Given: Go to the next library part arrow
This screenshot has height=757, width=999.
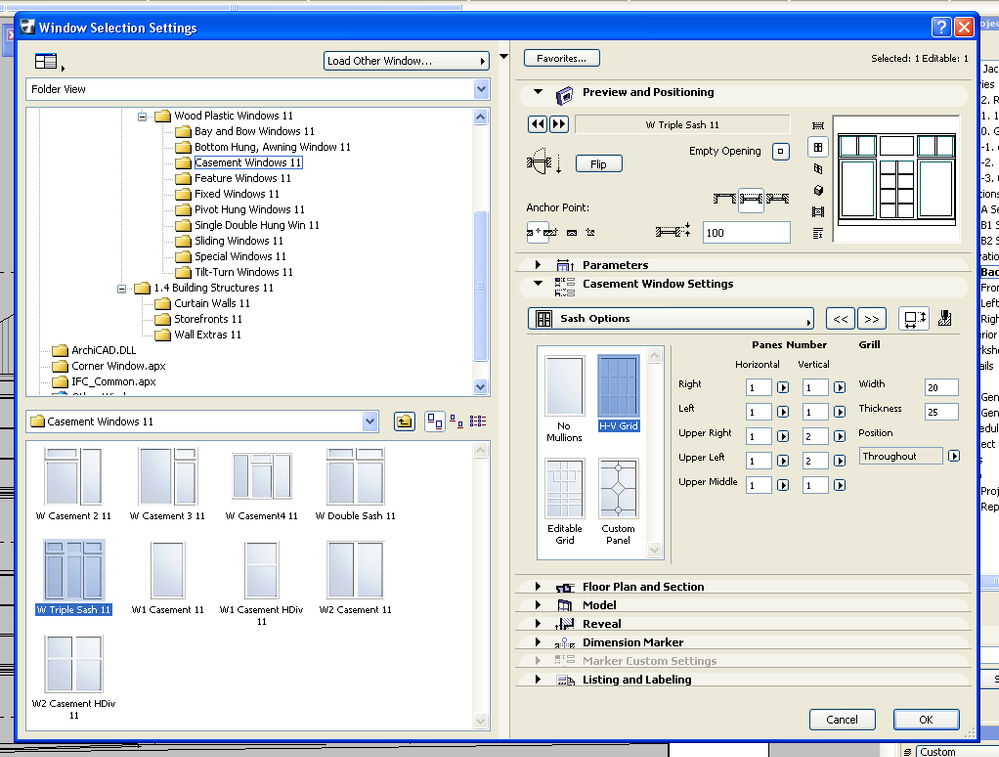Looking at the screenshot, I should point(559,125).
